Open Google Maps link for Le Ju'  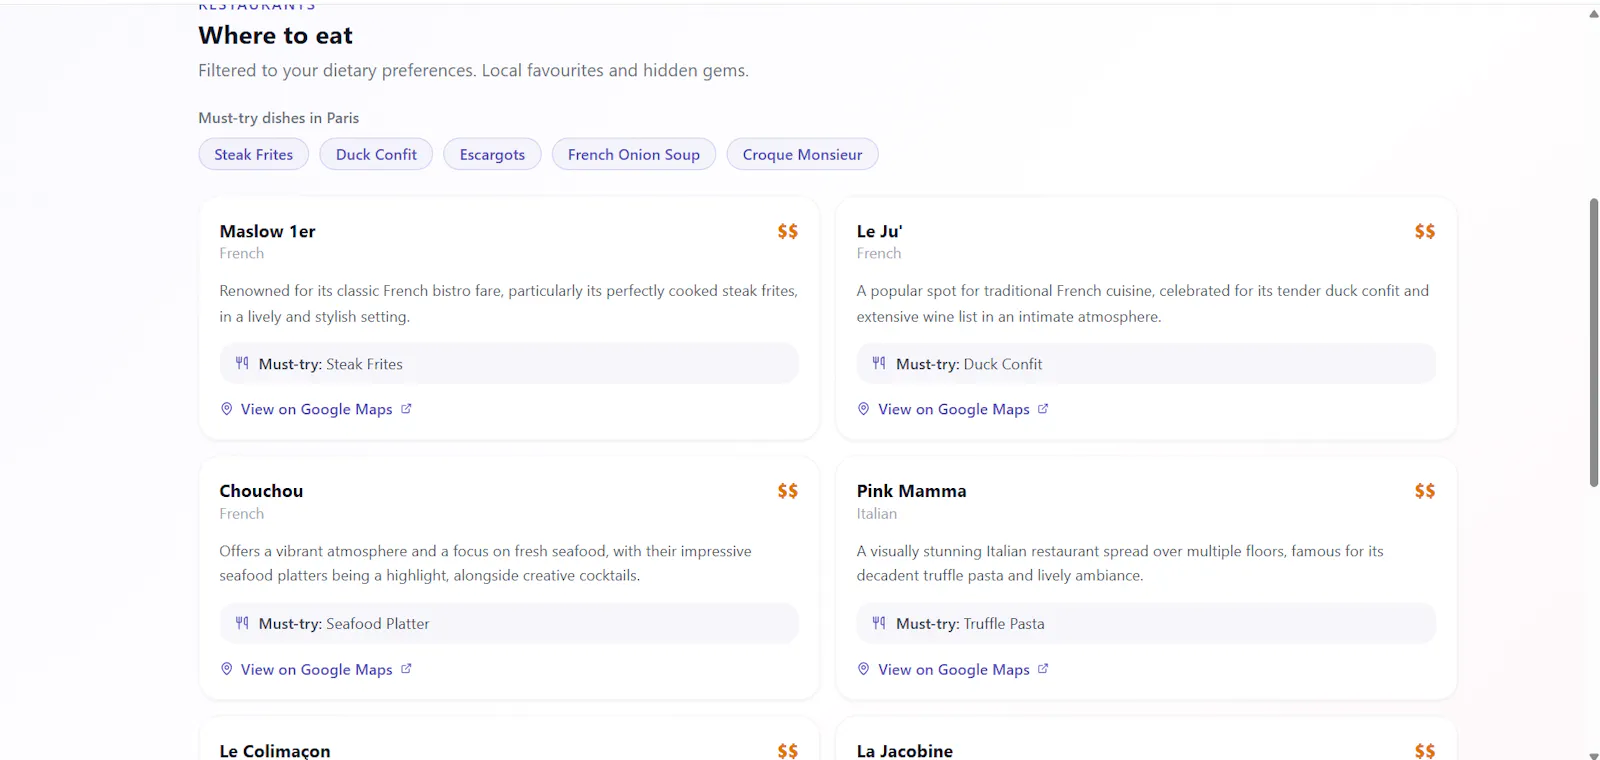pyautogui.click(x=953, y=409)
